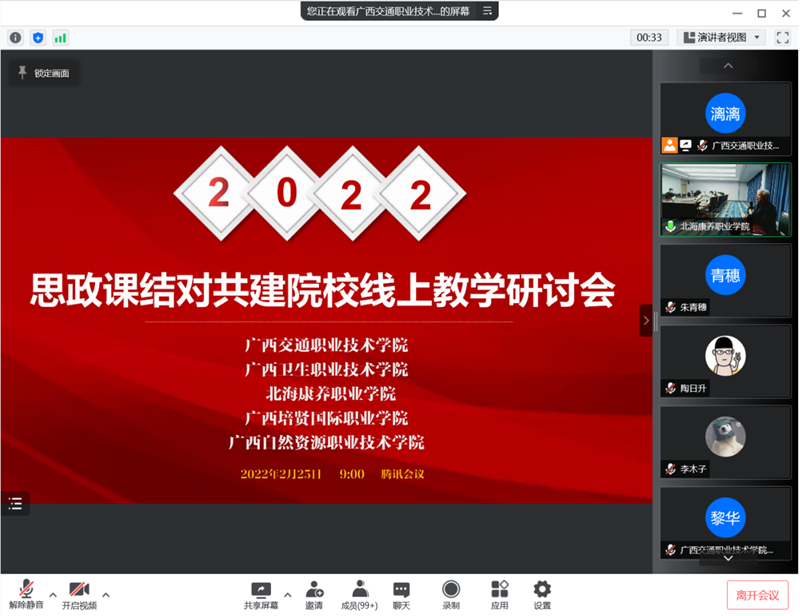800x616 pixels.
Task: Open members list 成员(99+)
Action: pos(360,595)
